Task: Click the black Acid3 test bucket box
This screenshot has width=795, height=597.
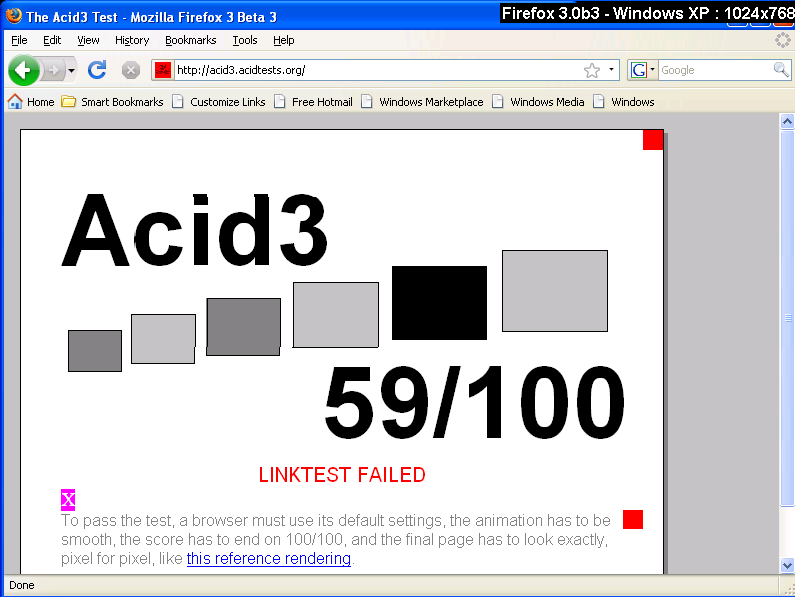Action: (439, 303)
